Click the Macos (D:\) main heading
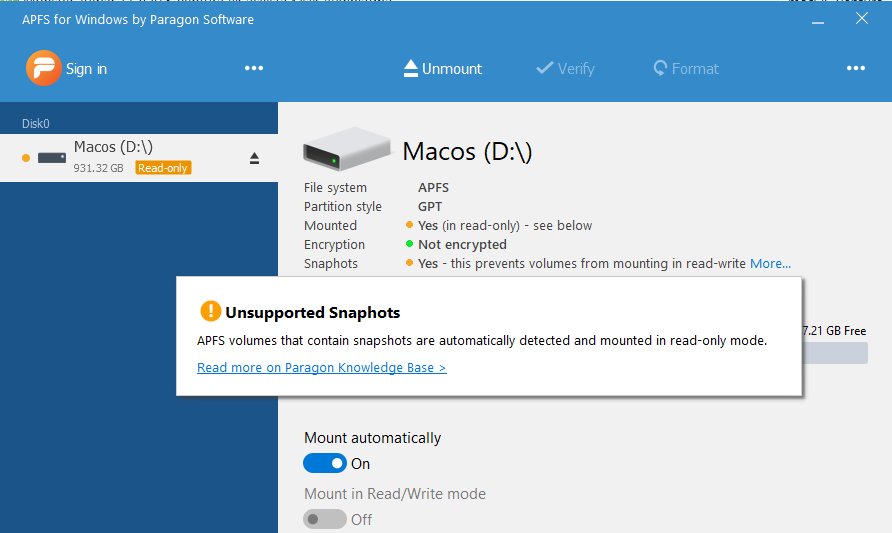892x533 pixels. (x=467, y=151)
